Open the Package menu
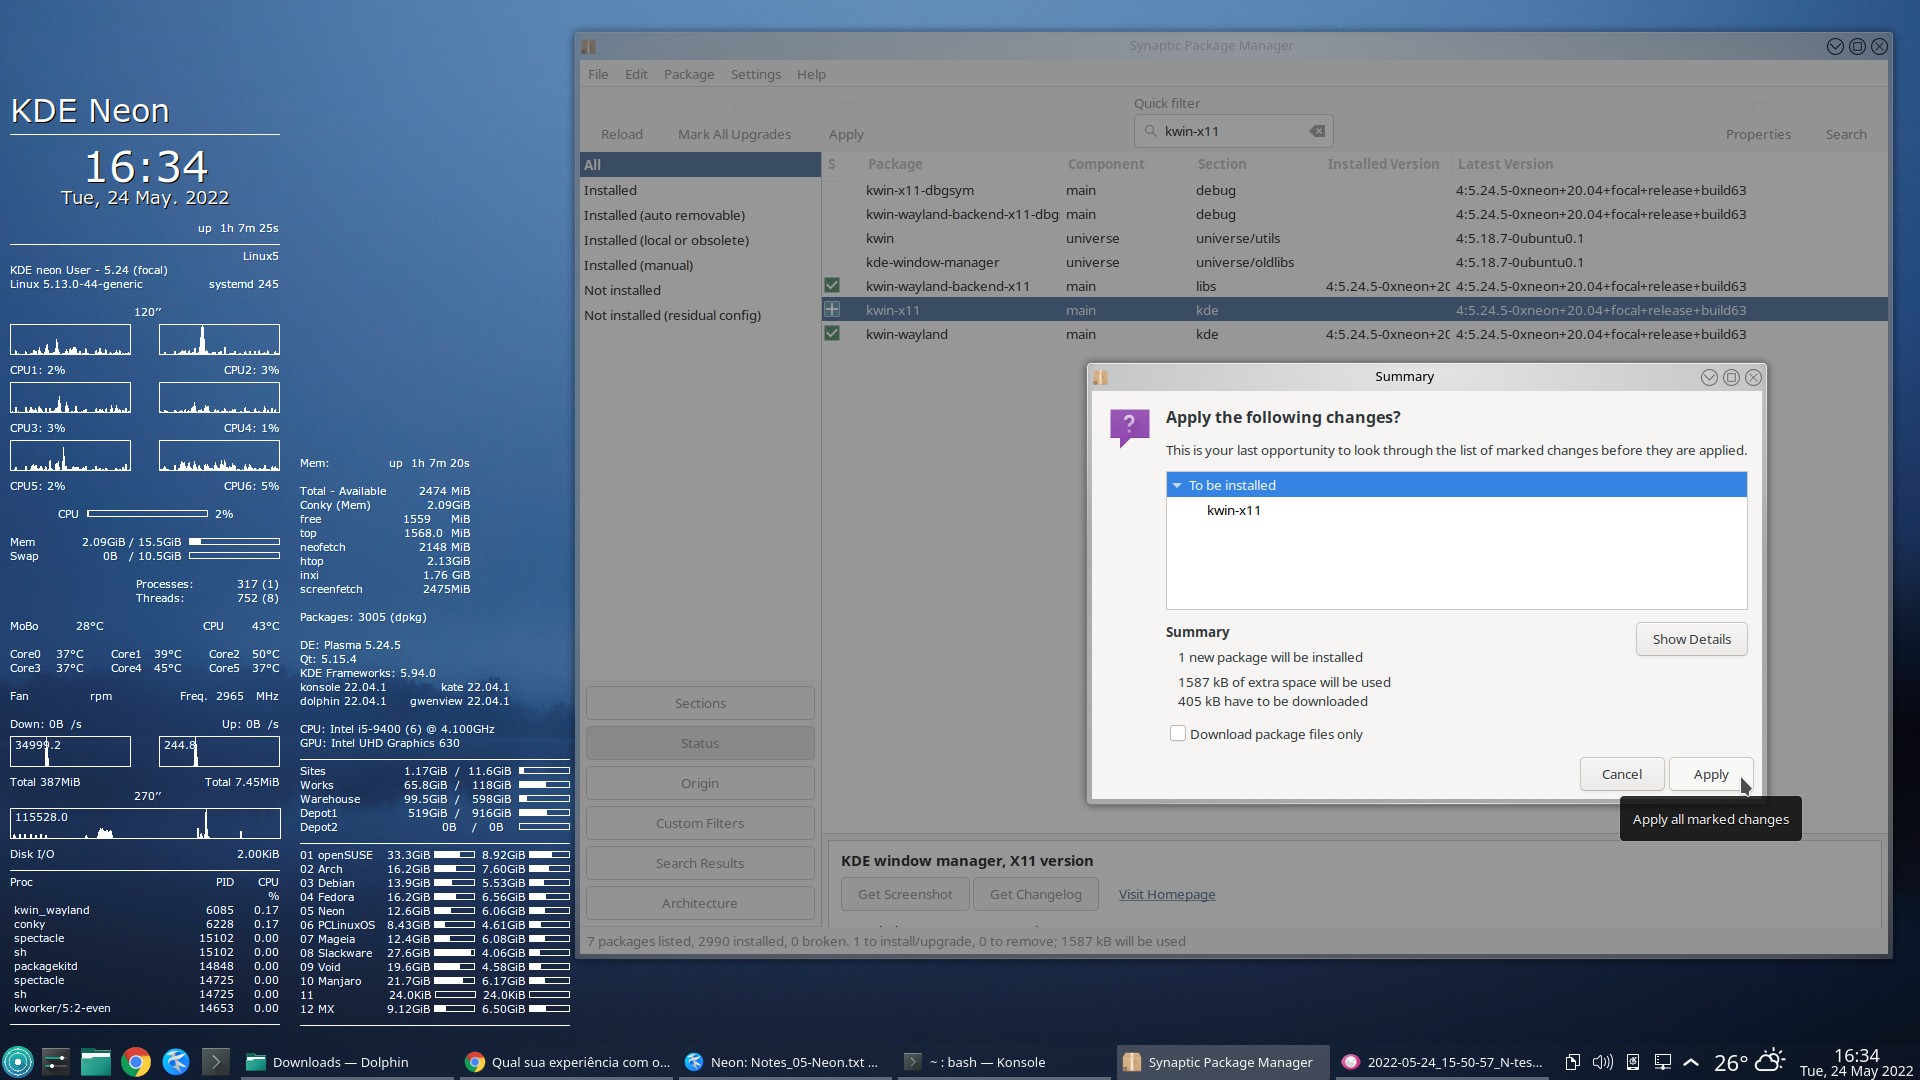This screenshot has width=1920, height=1080. pos(689,74)
